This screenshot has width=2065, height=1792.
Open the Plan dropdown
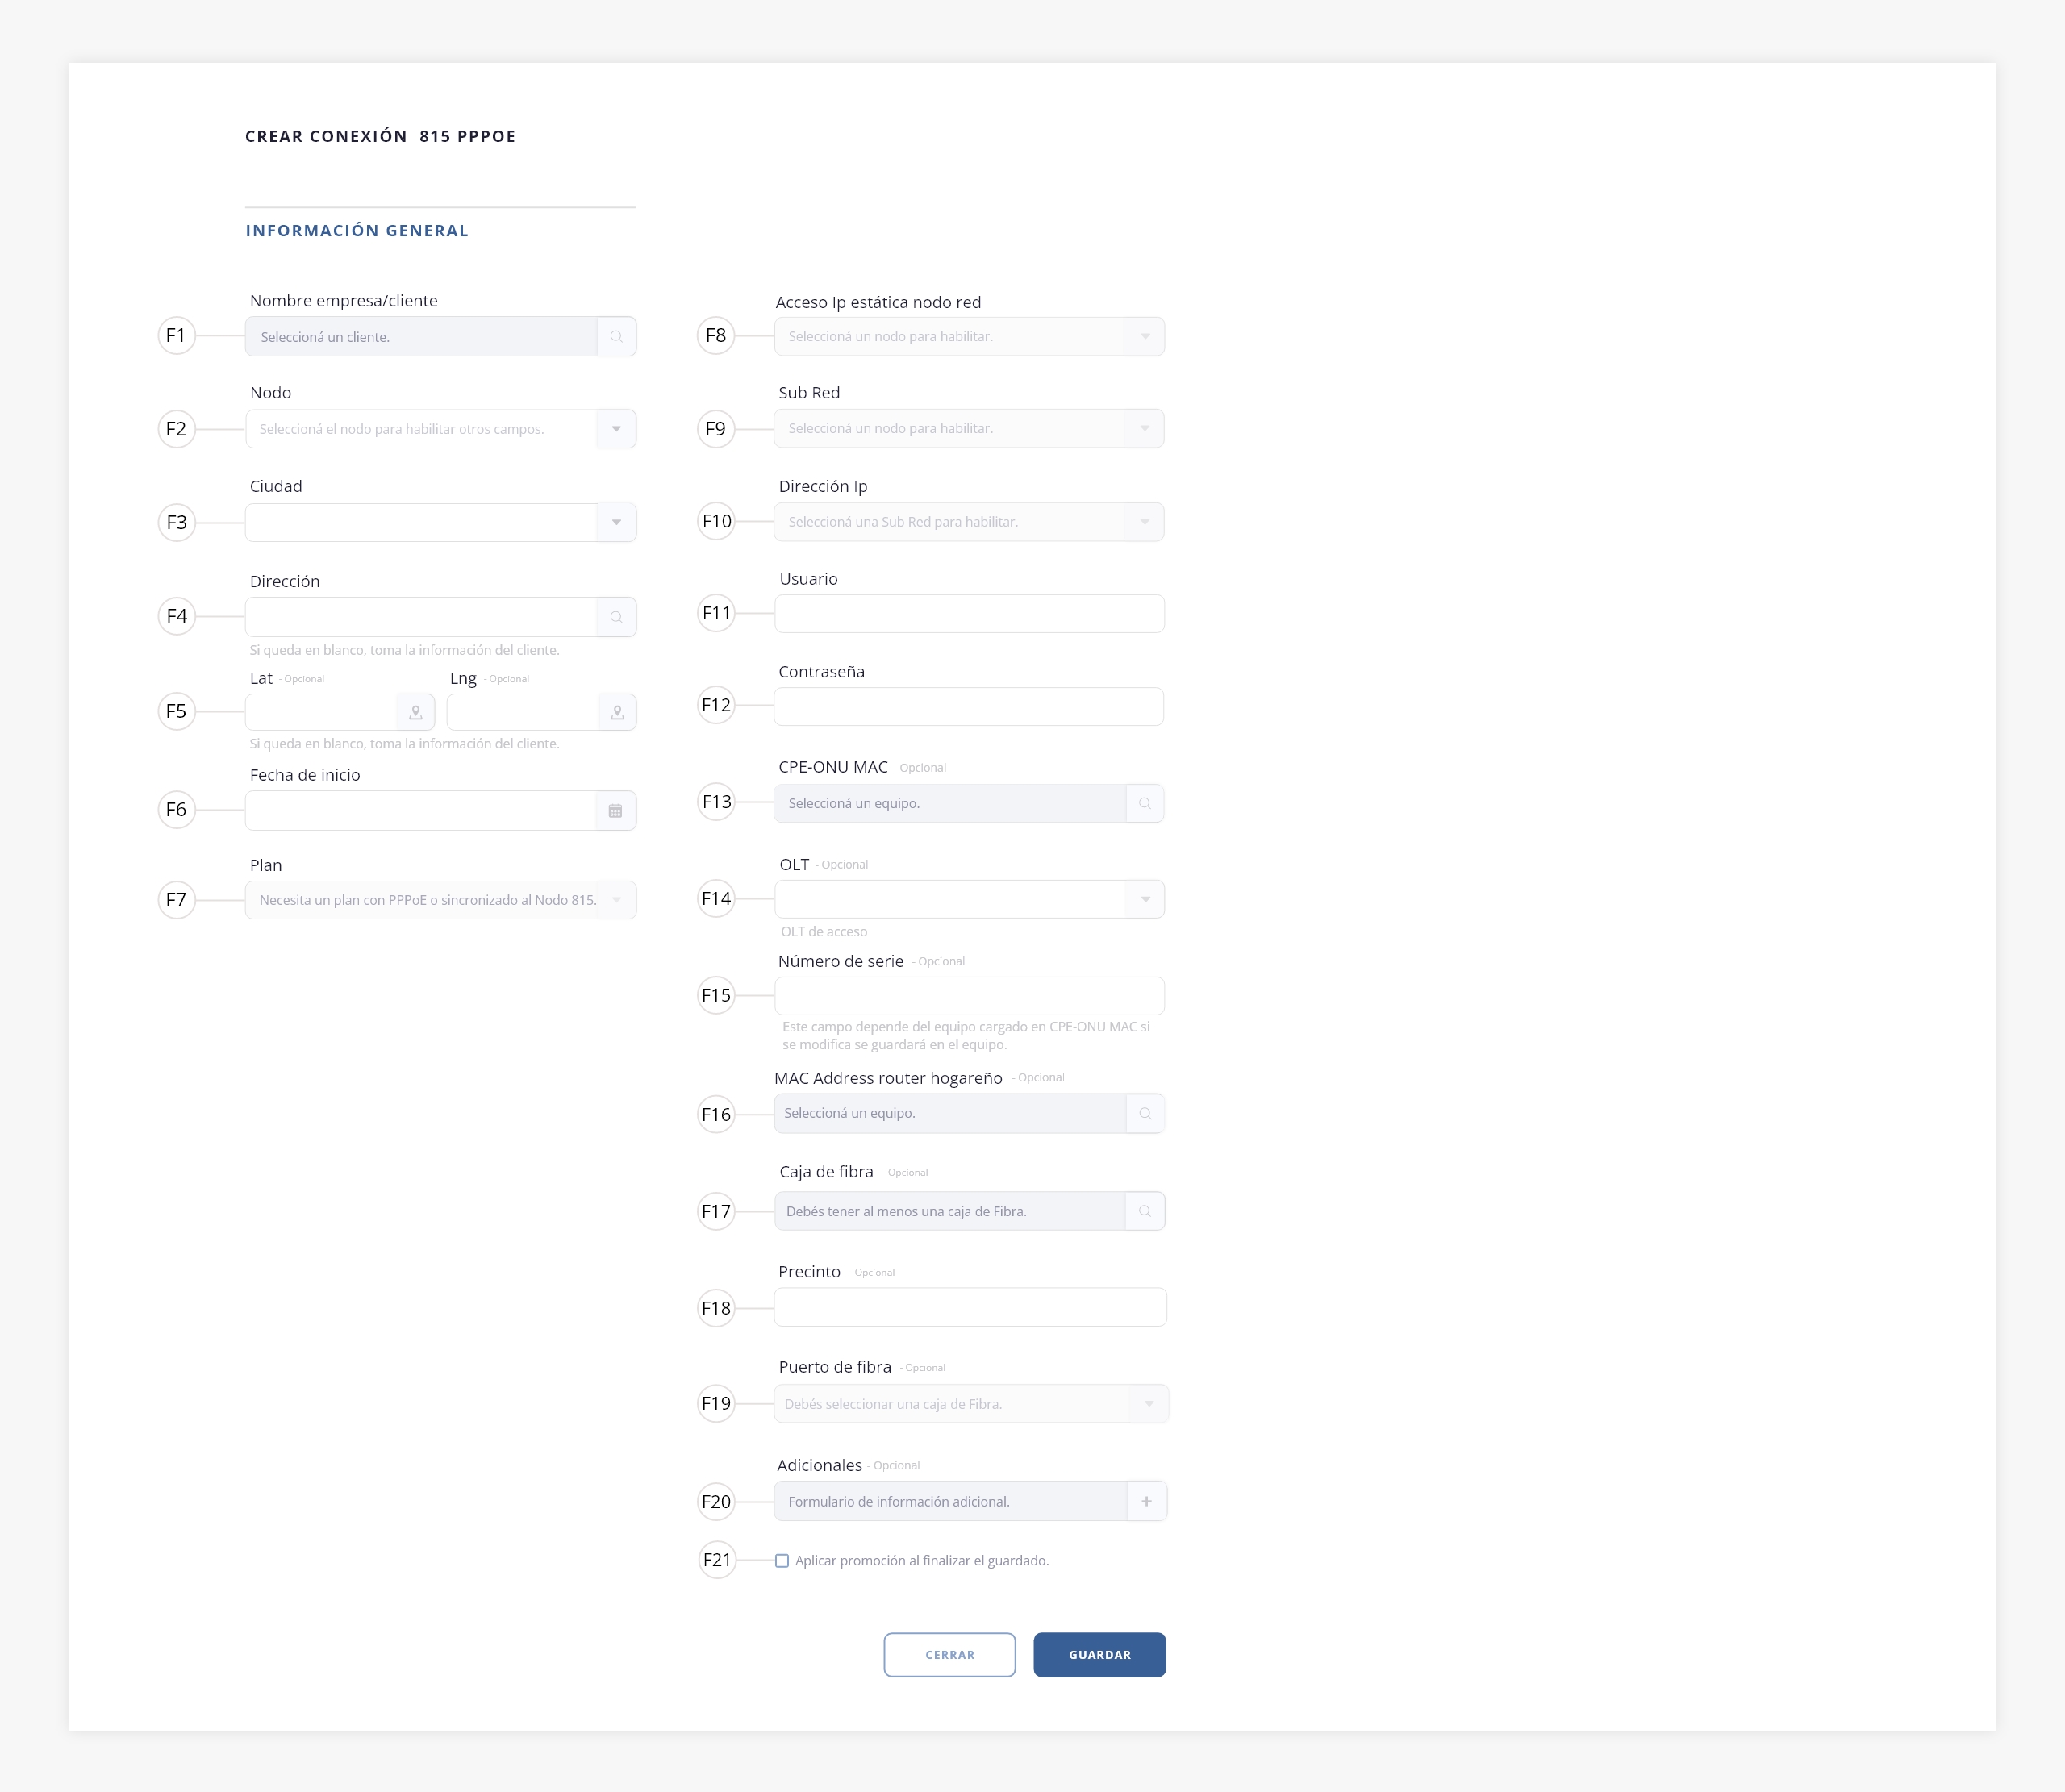click(616, 900)
